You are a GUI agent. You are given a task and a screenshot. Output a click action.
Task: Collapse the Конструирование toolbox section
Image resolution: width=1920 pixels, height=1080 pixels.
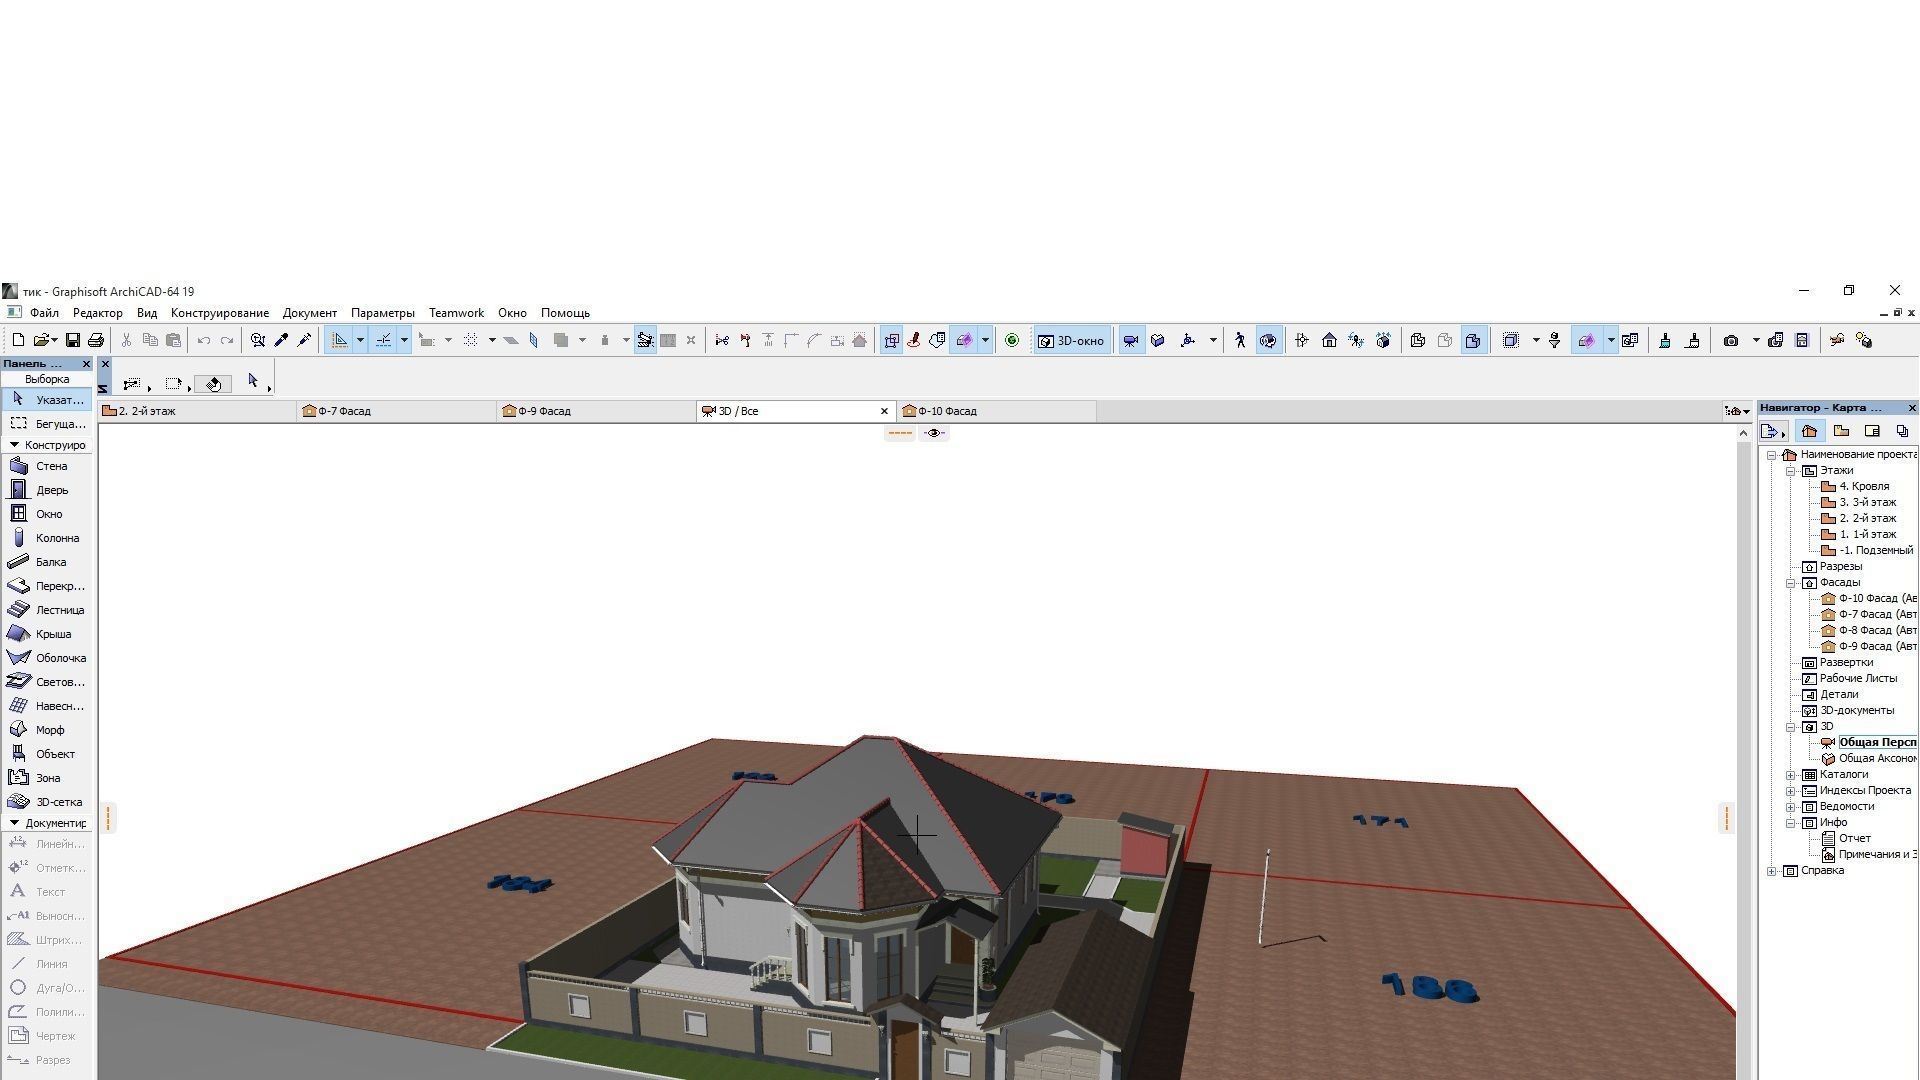click(14, 445)
